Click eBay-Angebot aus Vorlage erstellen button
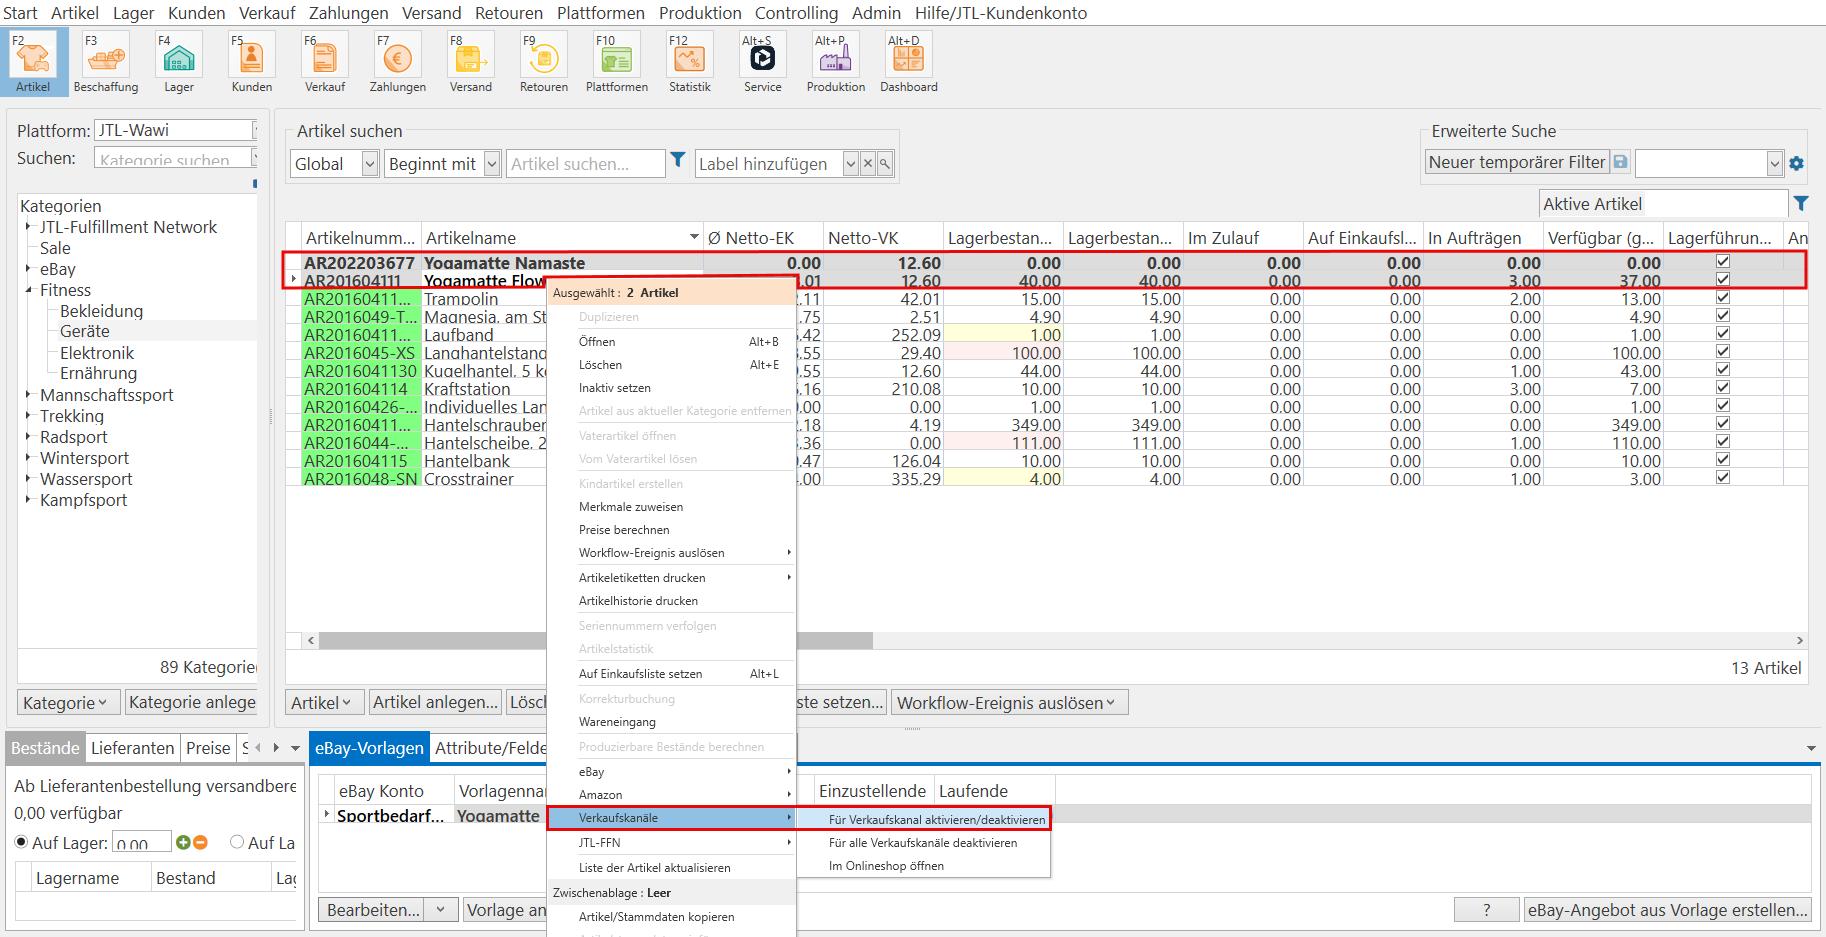The width and height of the screenshot is (1826, 937). click(1667, 910)
